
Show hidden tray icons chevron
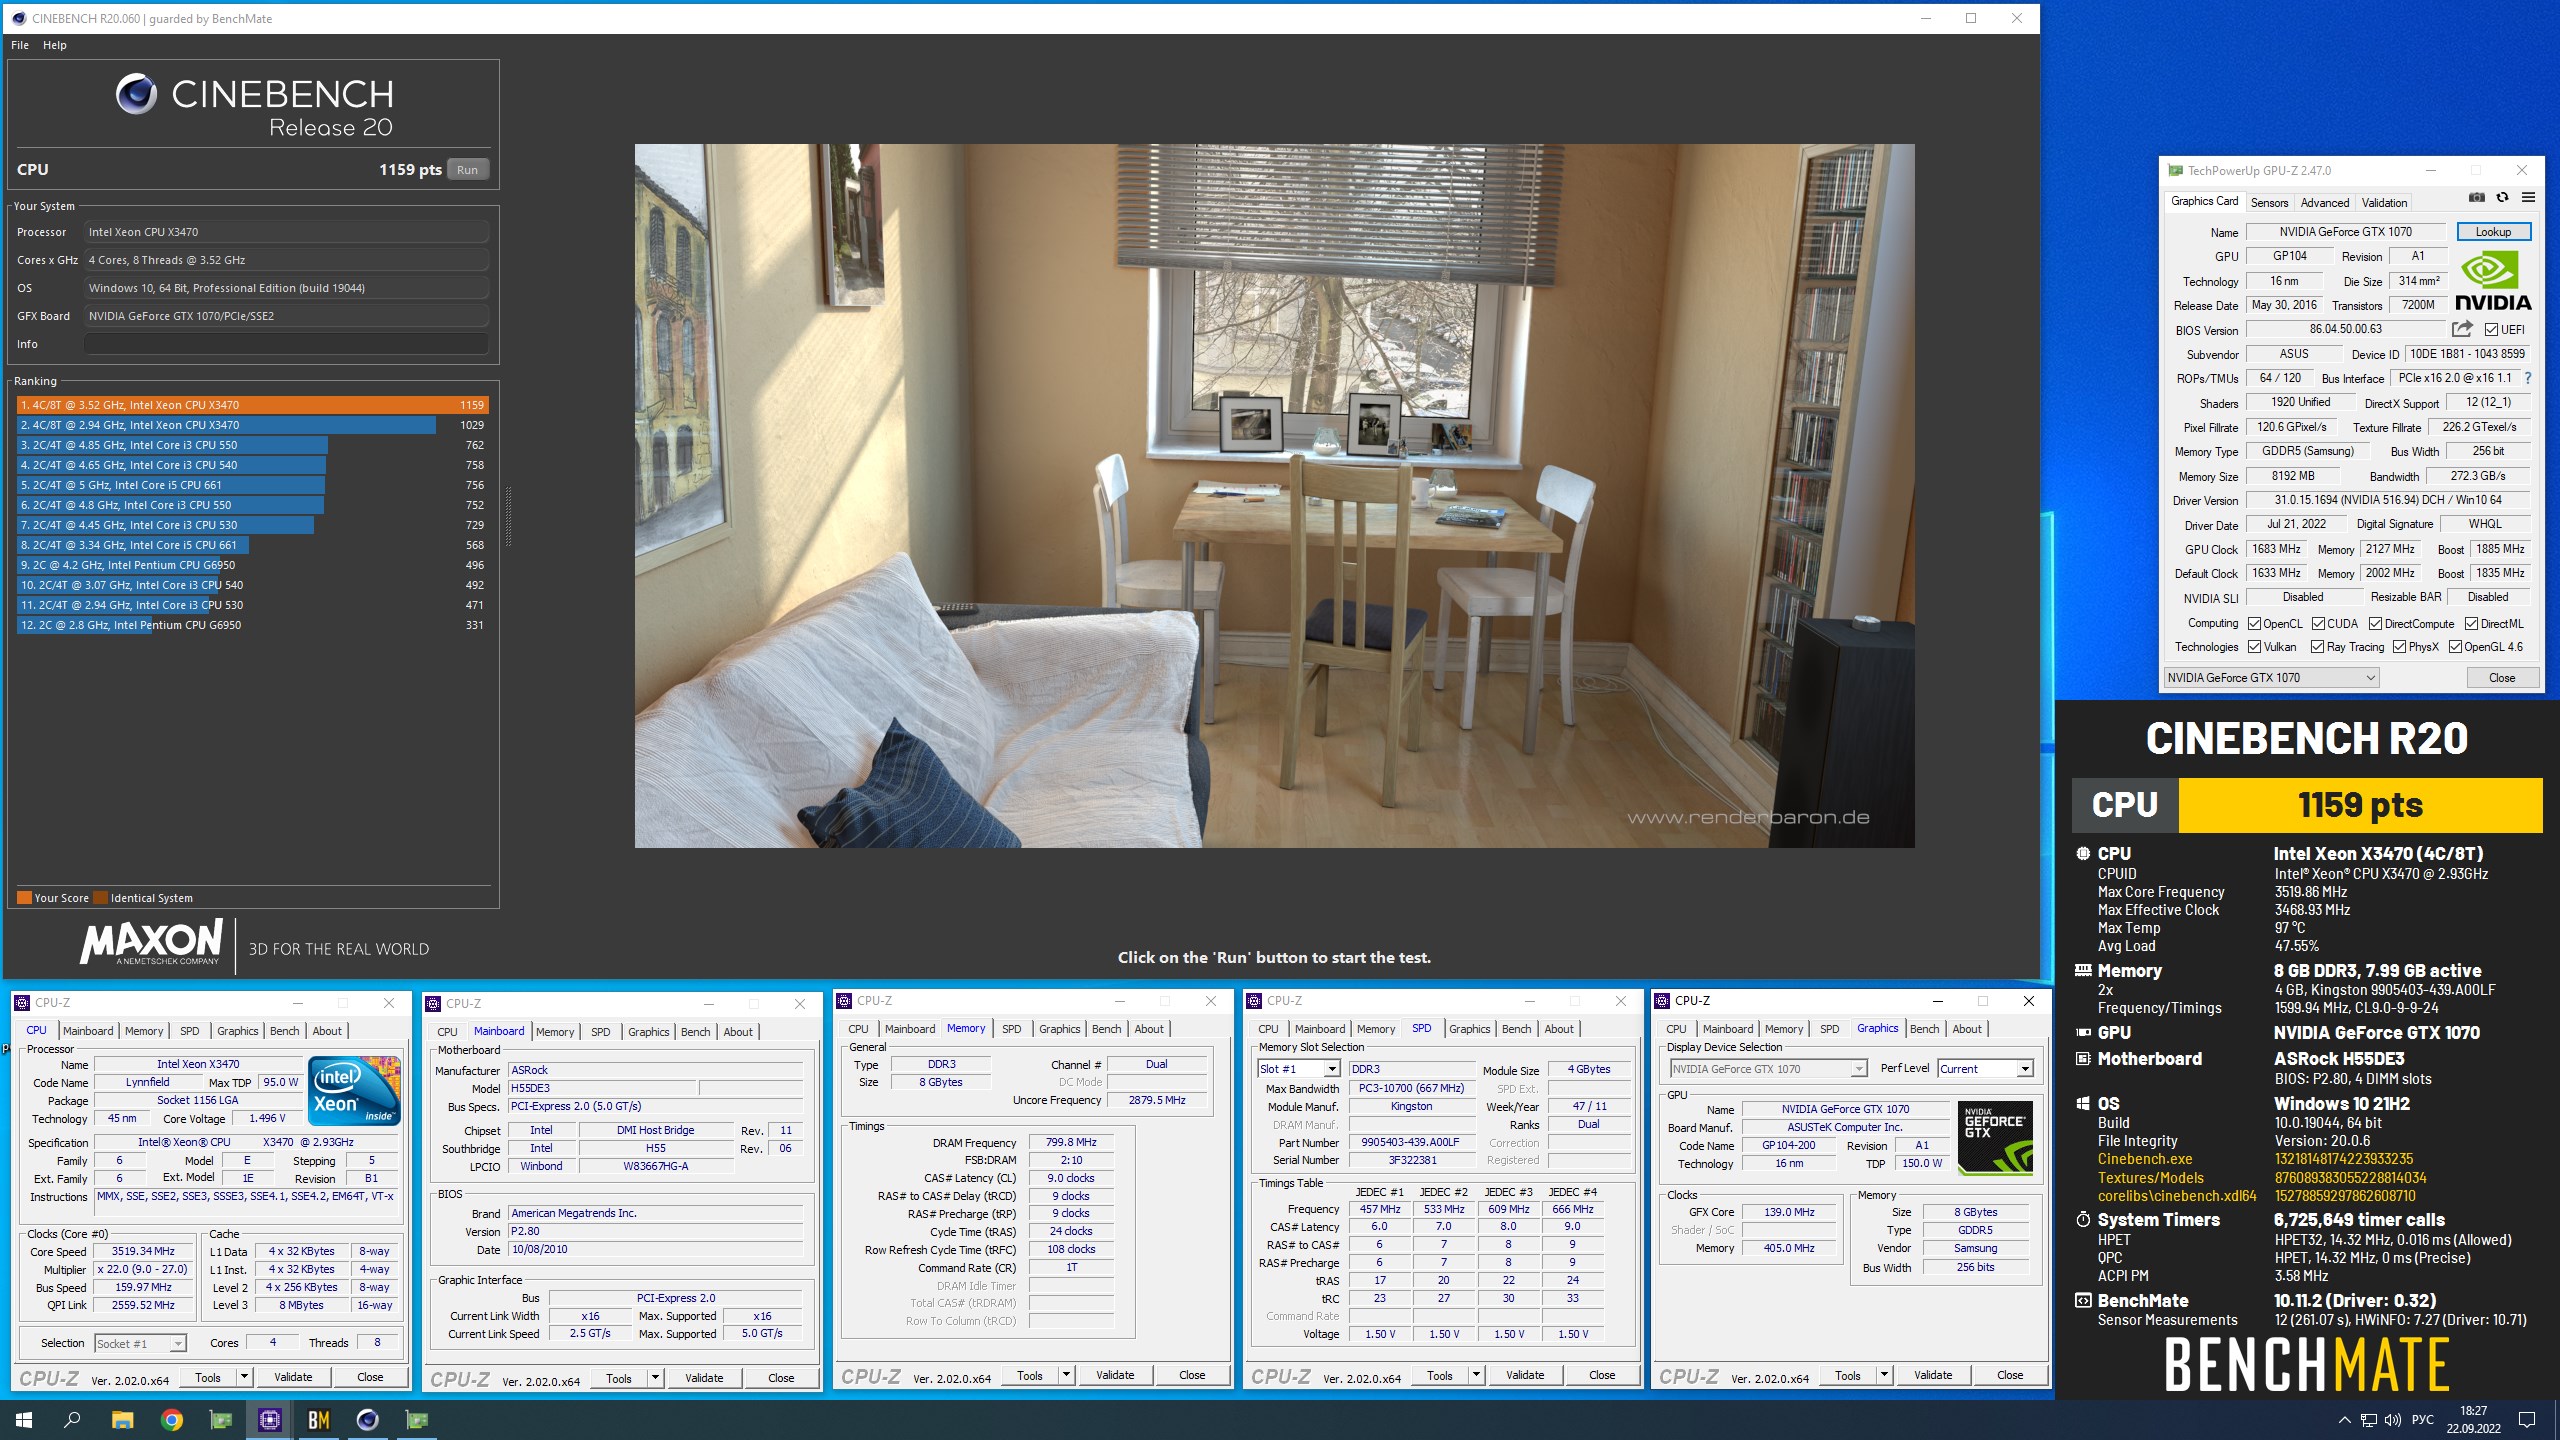coord(2345,1419)
